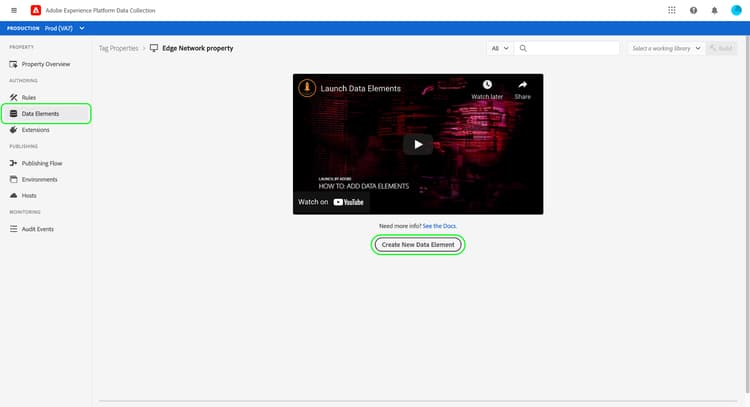Open the notifications bell icon

pyautogui.click(x=714, y=10)
